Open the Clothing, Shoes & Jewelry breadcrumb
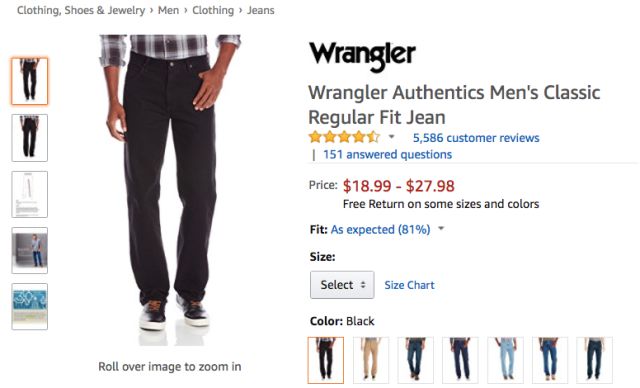640x388 pixels. pos(81,10)
